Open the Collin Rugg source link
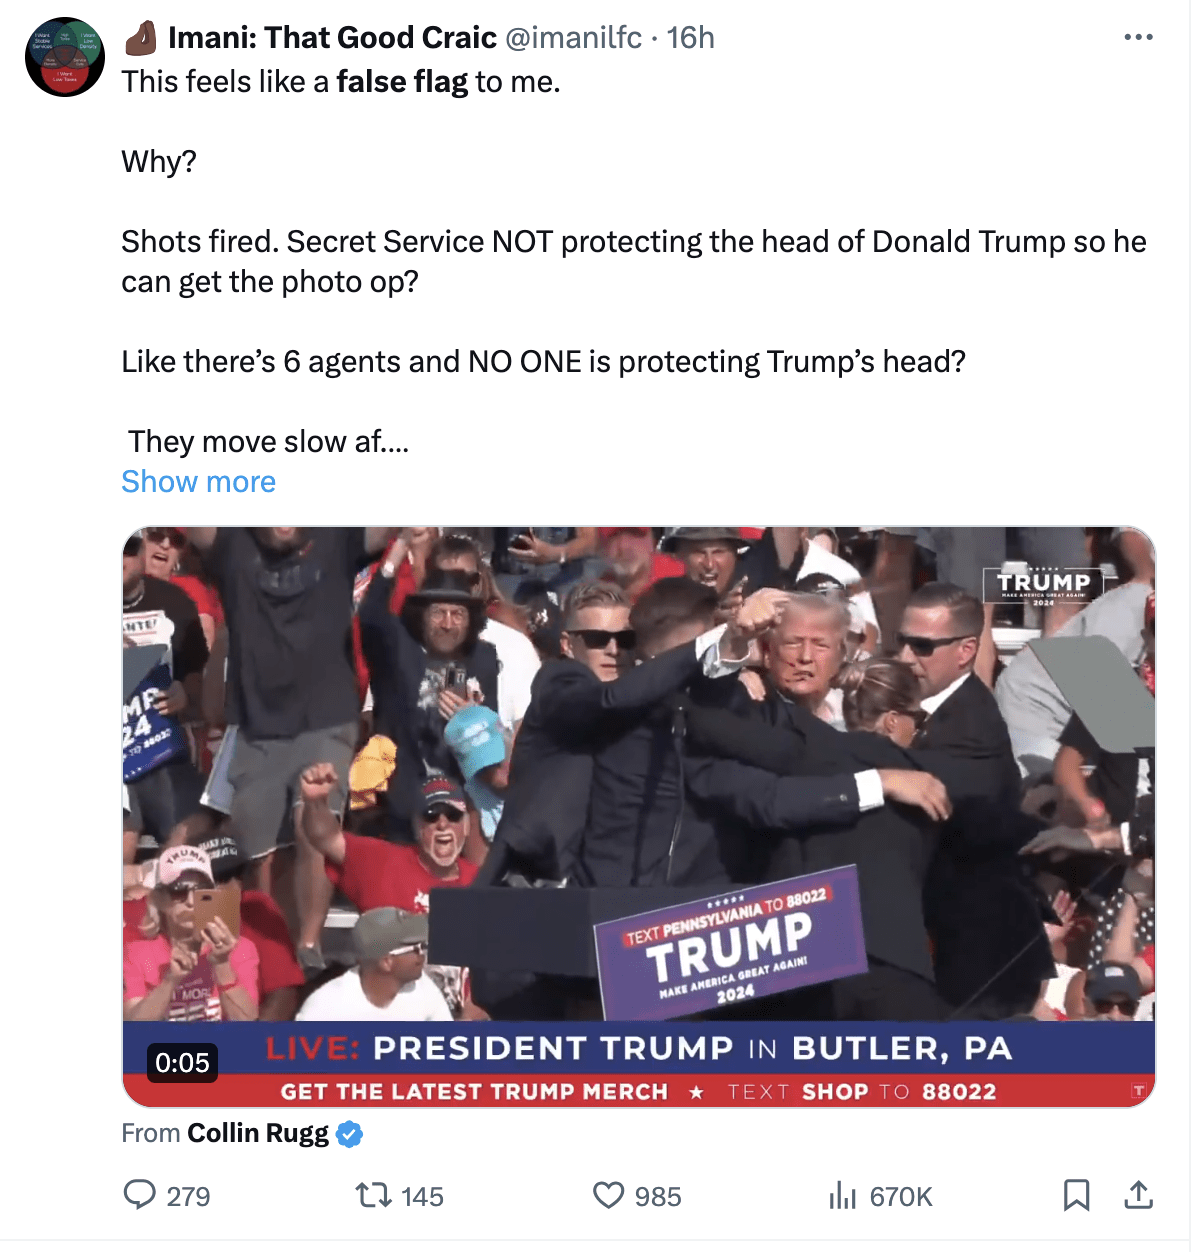Image resolution: width=1202 pixels, height=1252 pixels. coord(258,1133)
